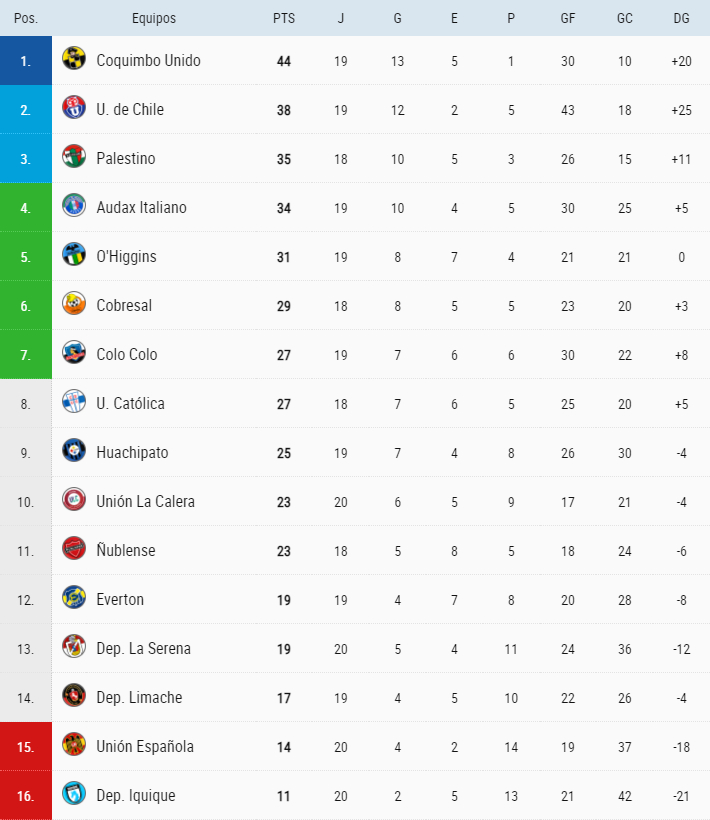Open the U. Católica team link
Viewport: 710px width, 820px height.
[x=130, y=403]
